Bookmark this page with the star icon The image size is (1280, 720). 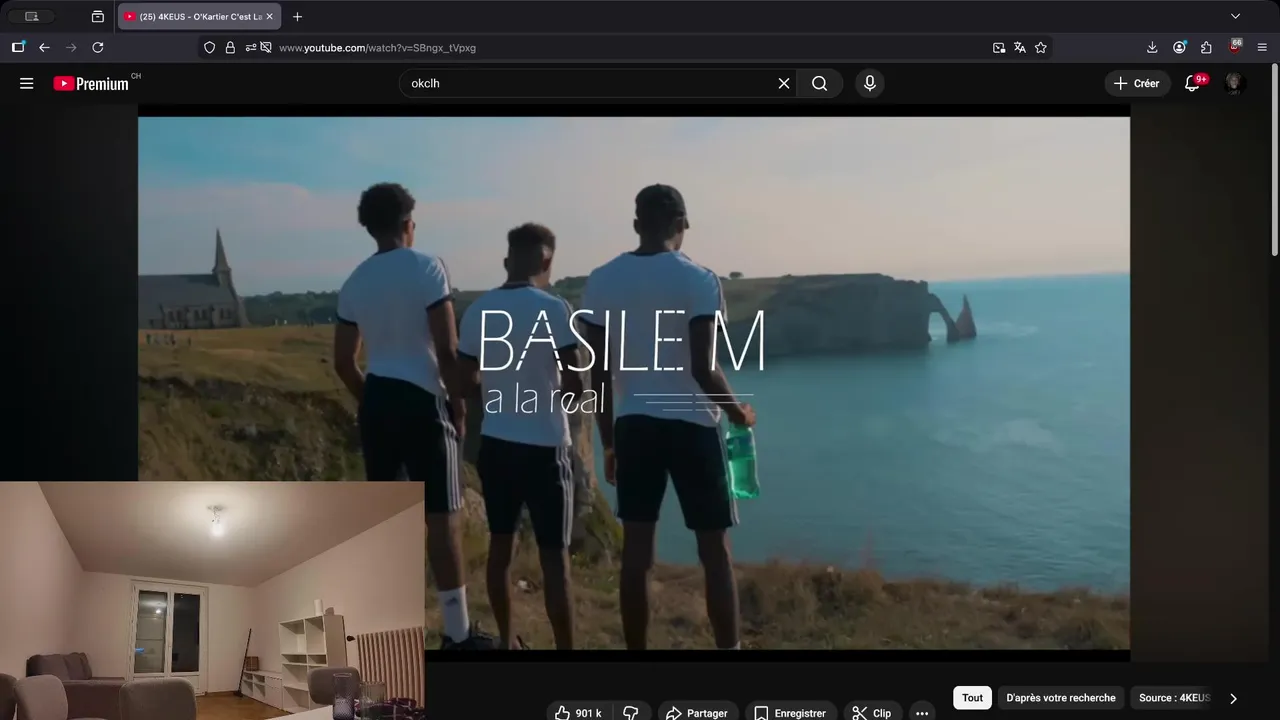(x=1041, y=47)
